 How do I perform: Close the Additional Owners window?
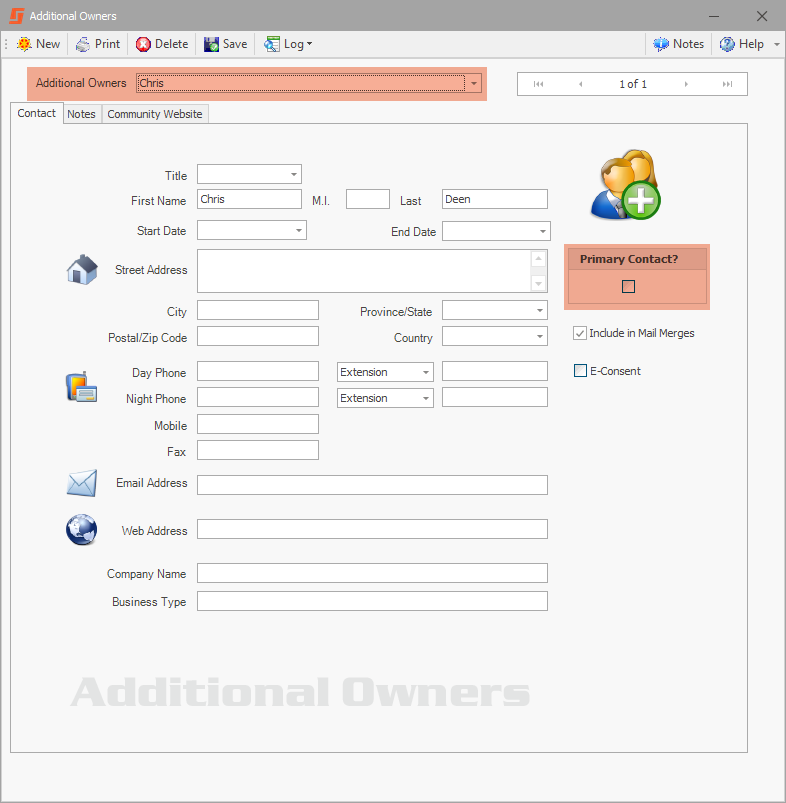(x=762, y=16)
